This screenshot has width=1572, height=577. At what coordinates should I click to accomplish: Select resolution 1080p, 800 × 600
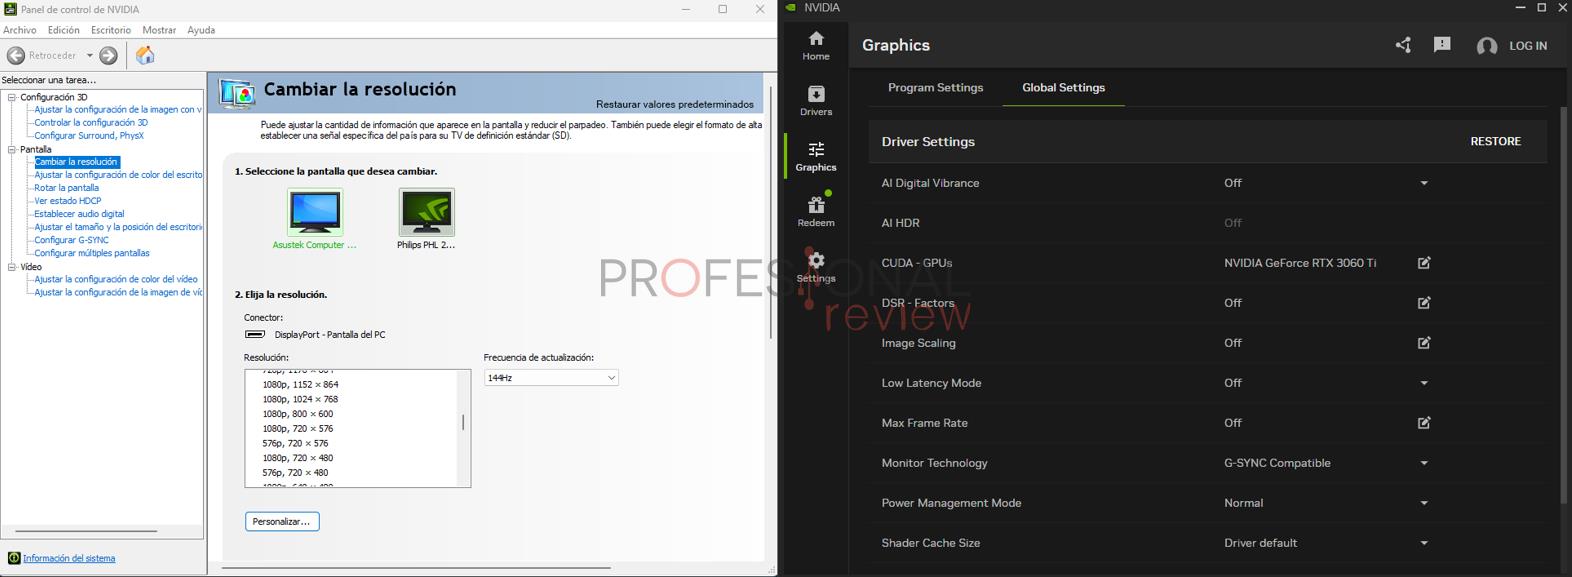(298, 414)
